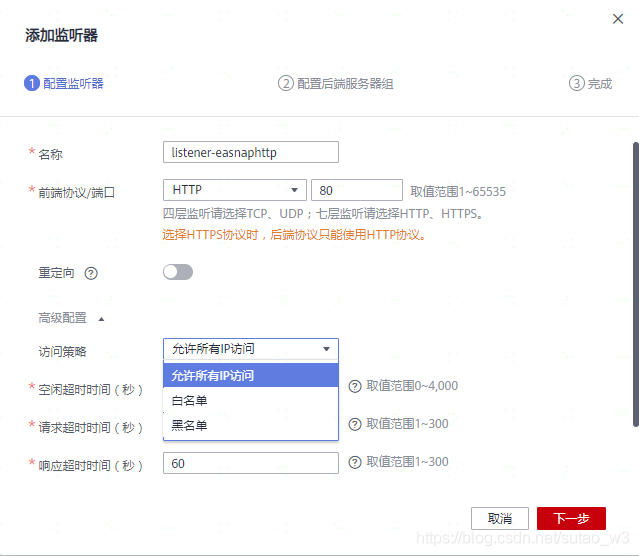Screen dimensions: 639x556
Task: Show help for 请求超时时间 range
Action: 355,424
